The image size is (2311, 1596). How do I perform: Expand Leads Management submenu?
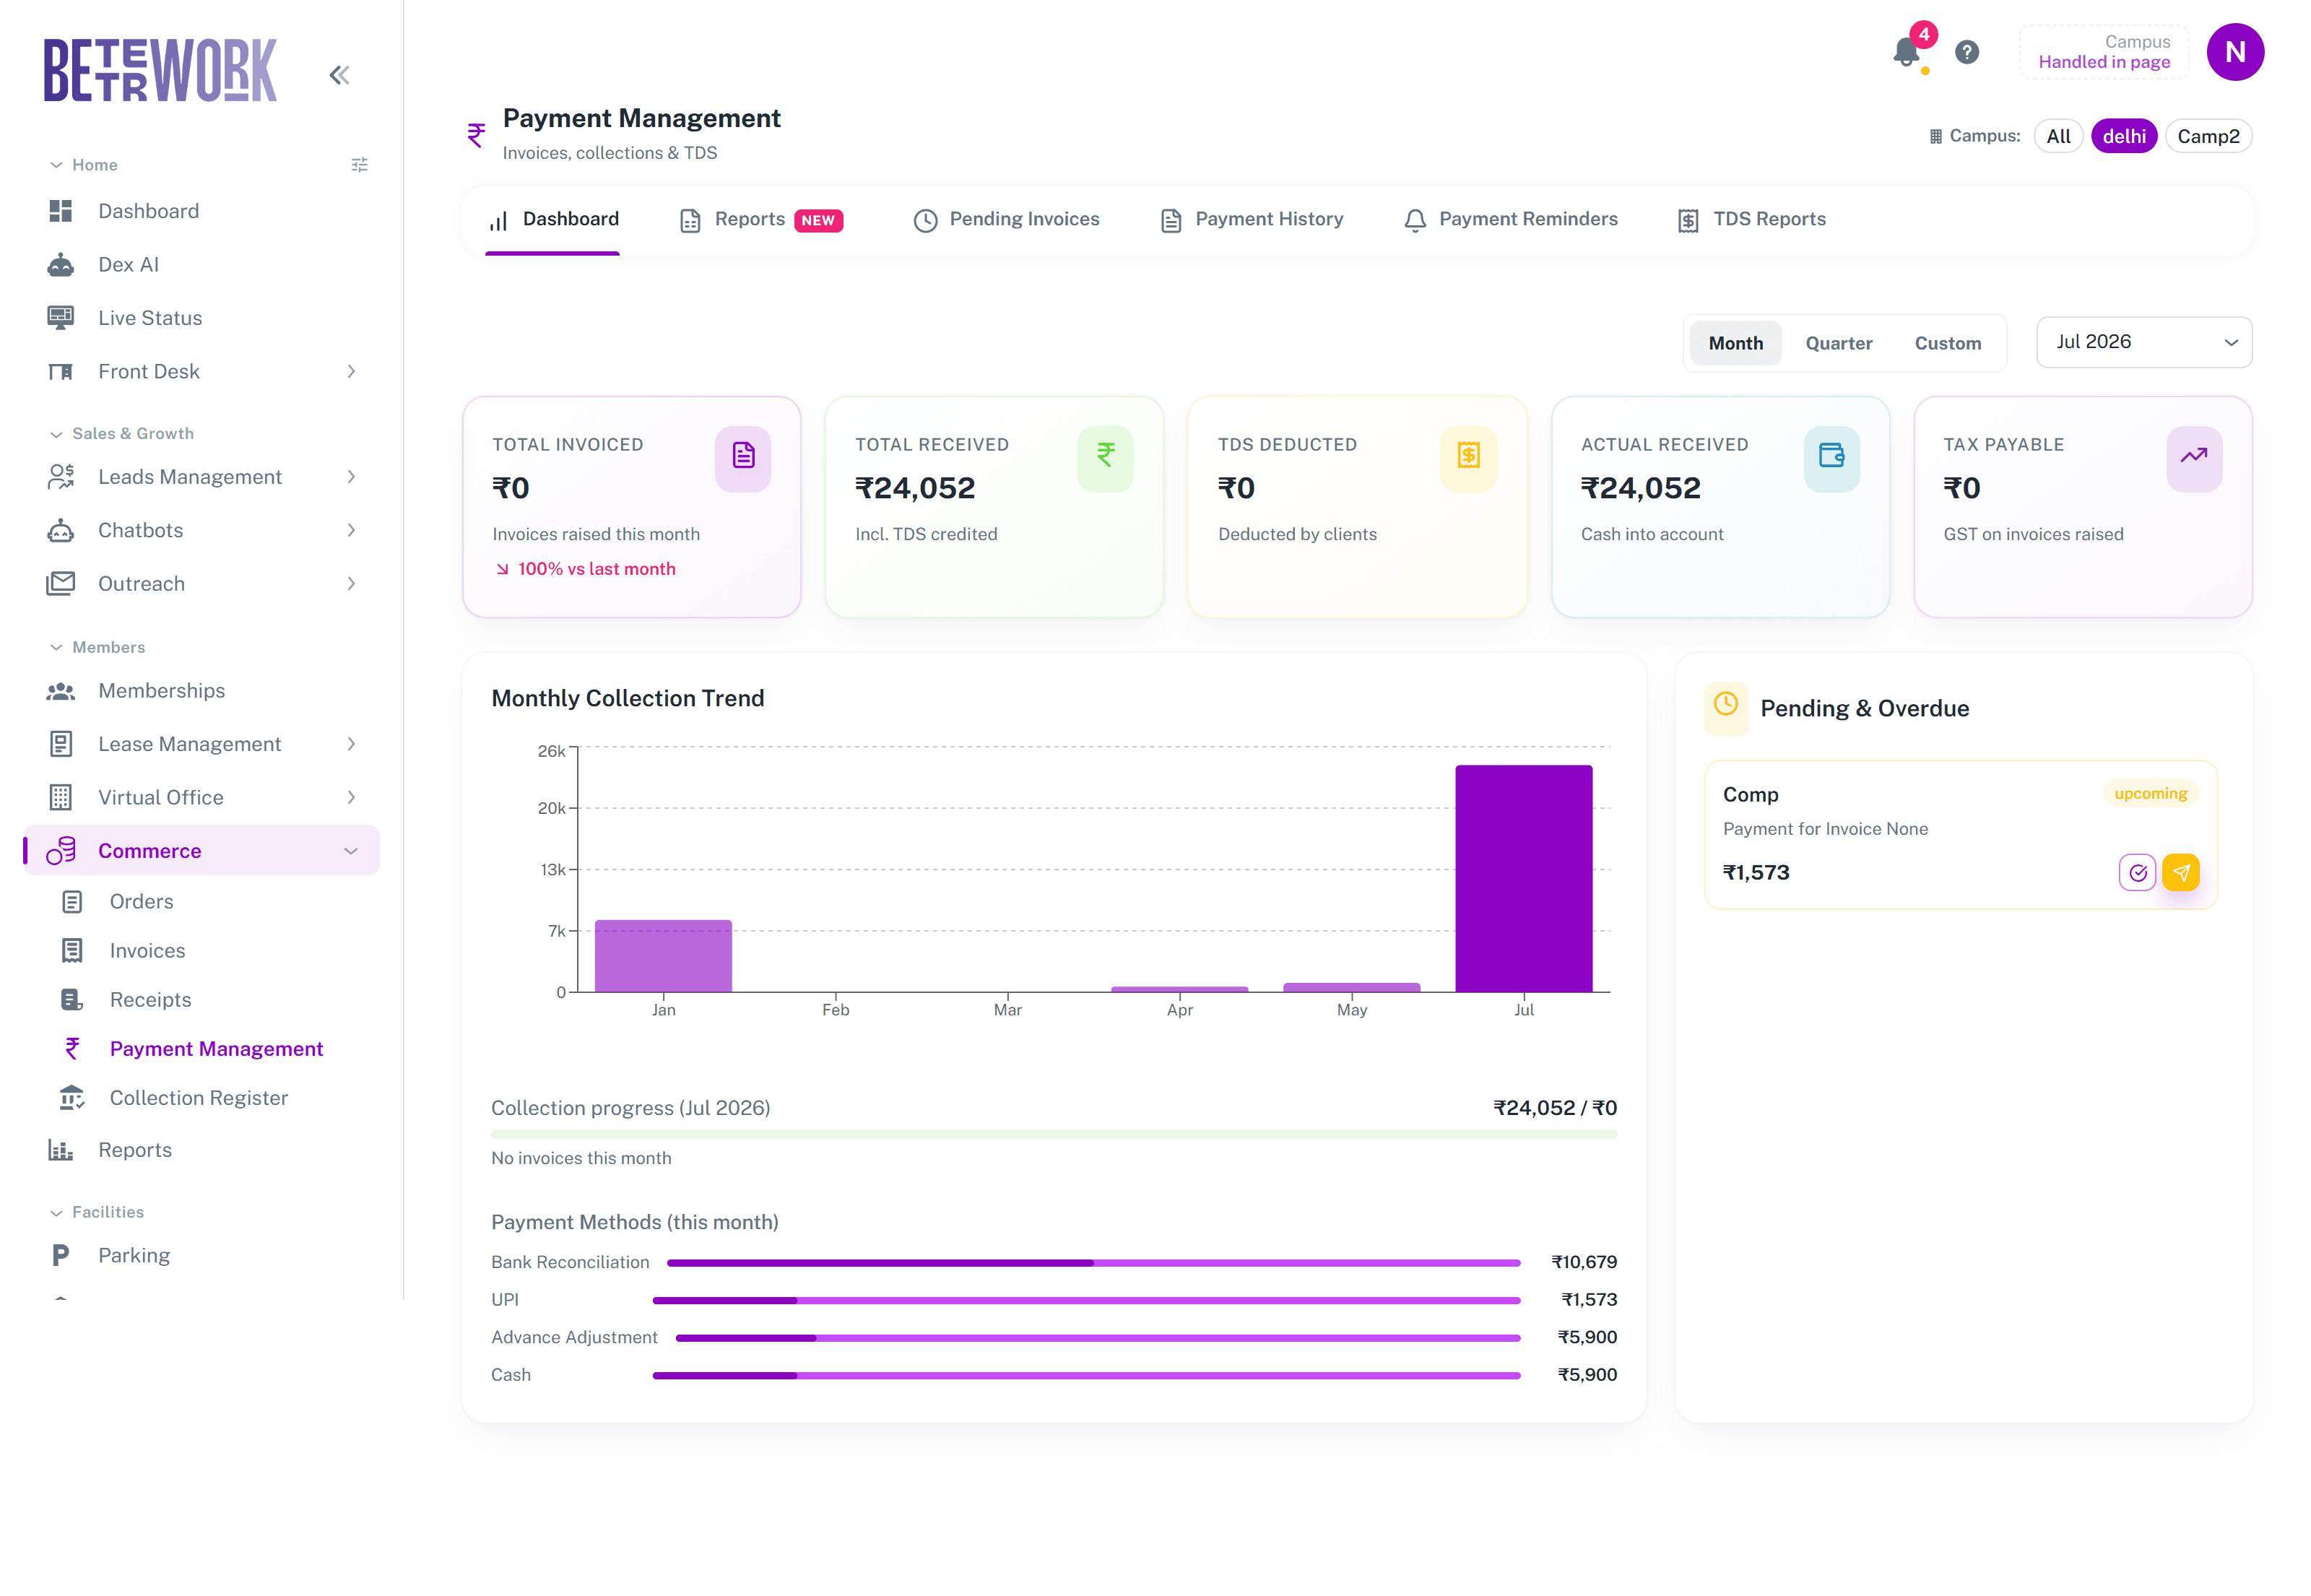(351, 478)
